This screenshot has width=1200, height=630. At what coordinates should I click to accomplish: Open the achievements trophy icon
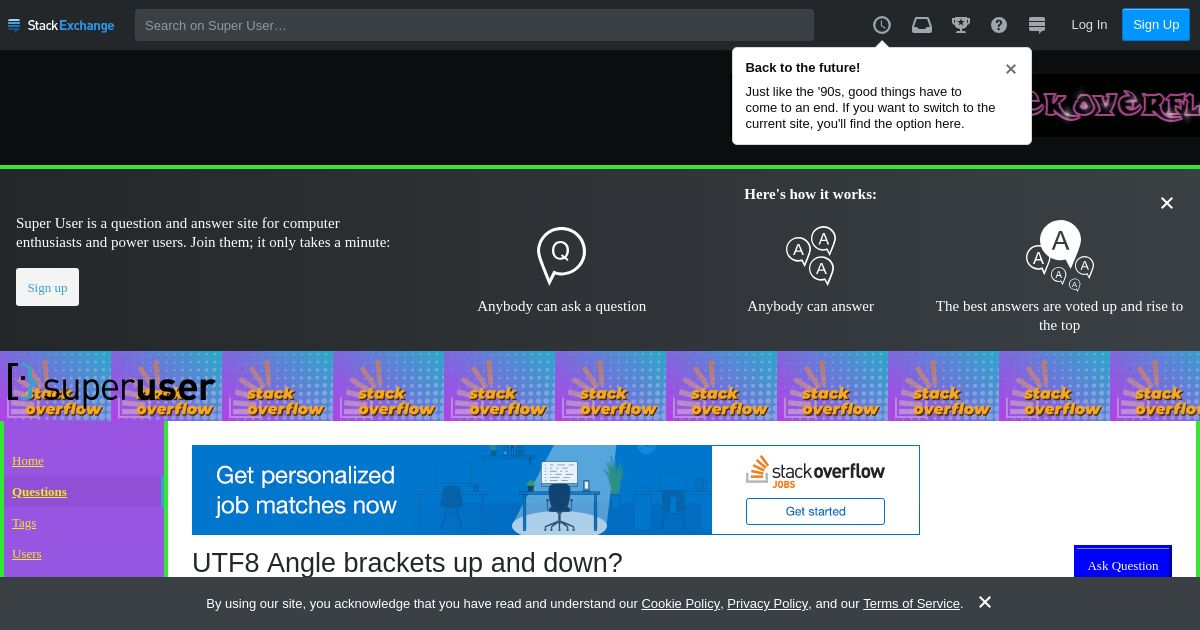click(x=961, y=25)
